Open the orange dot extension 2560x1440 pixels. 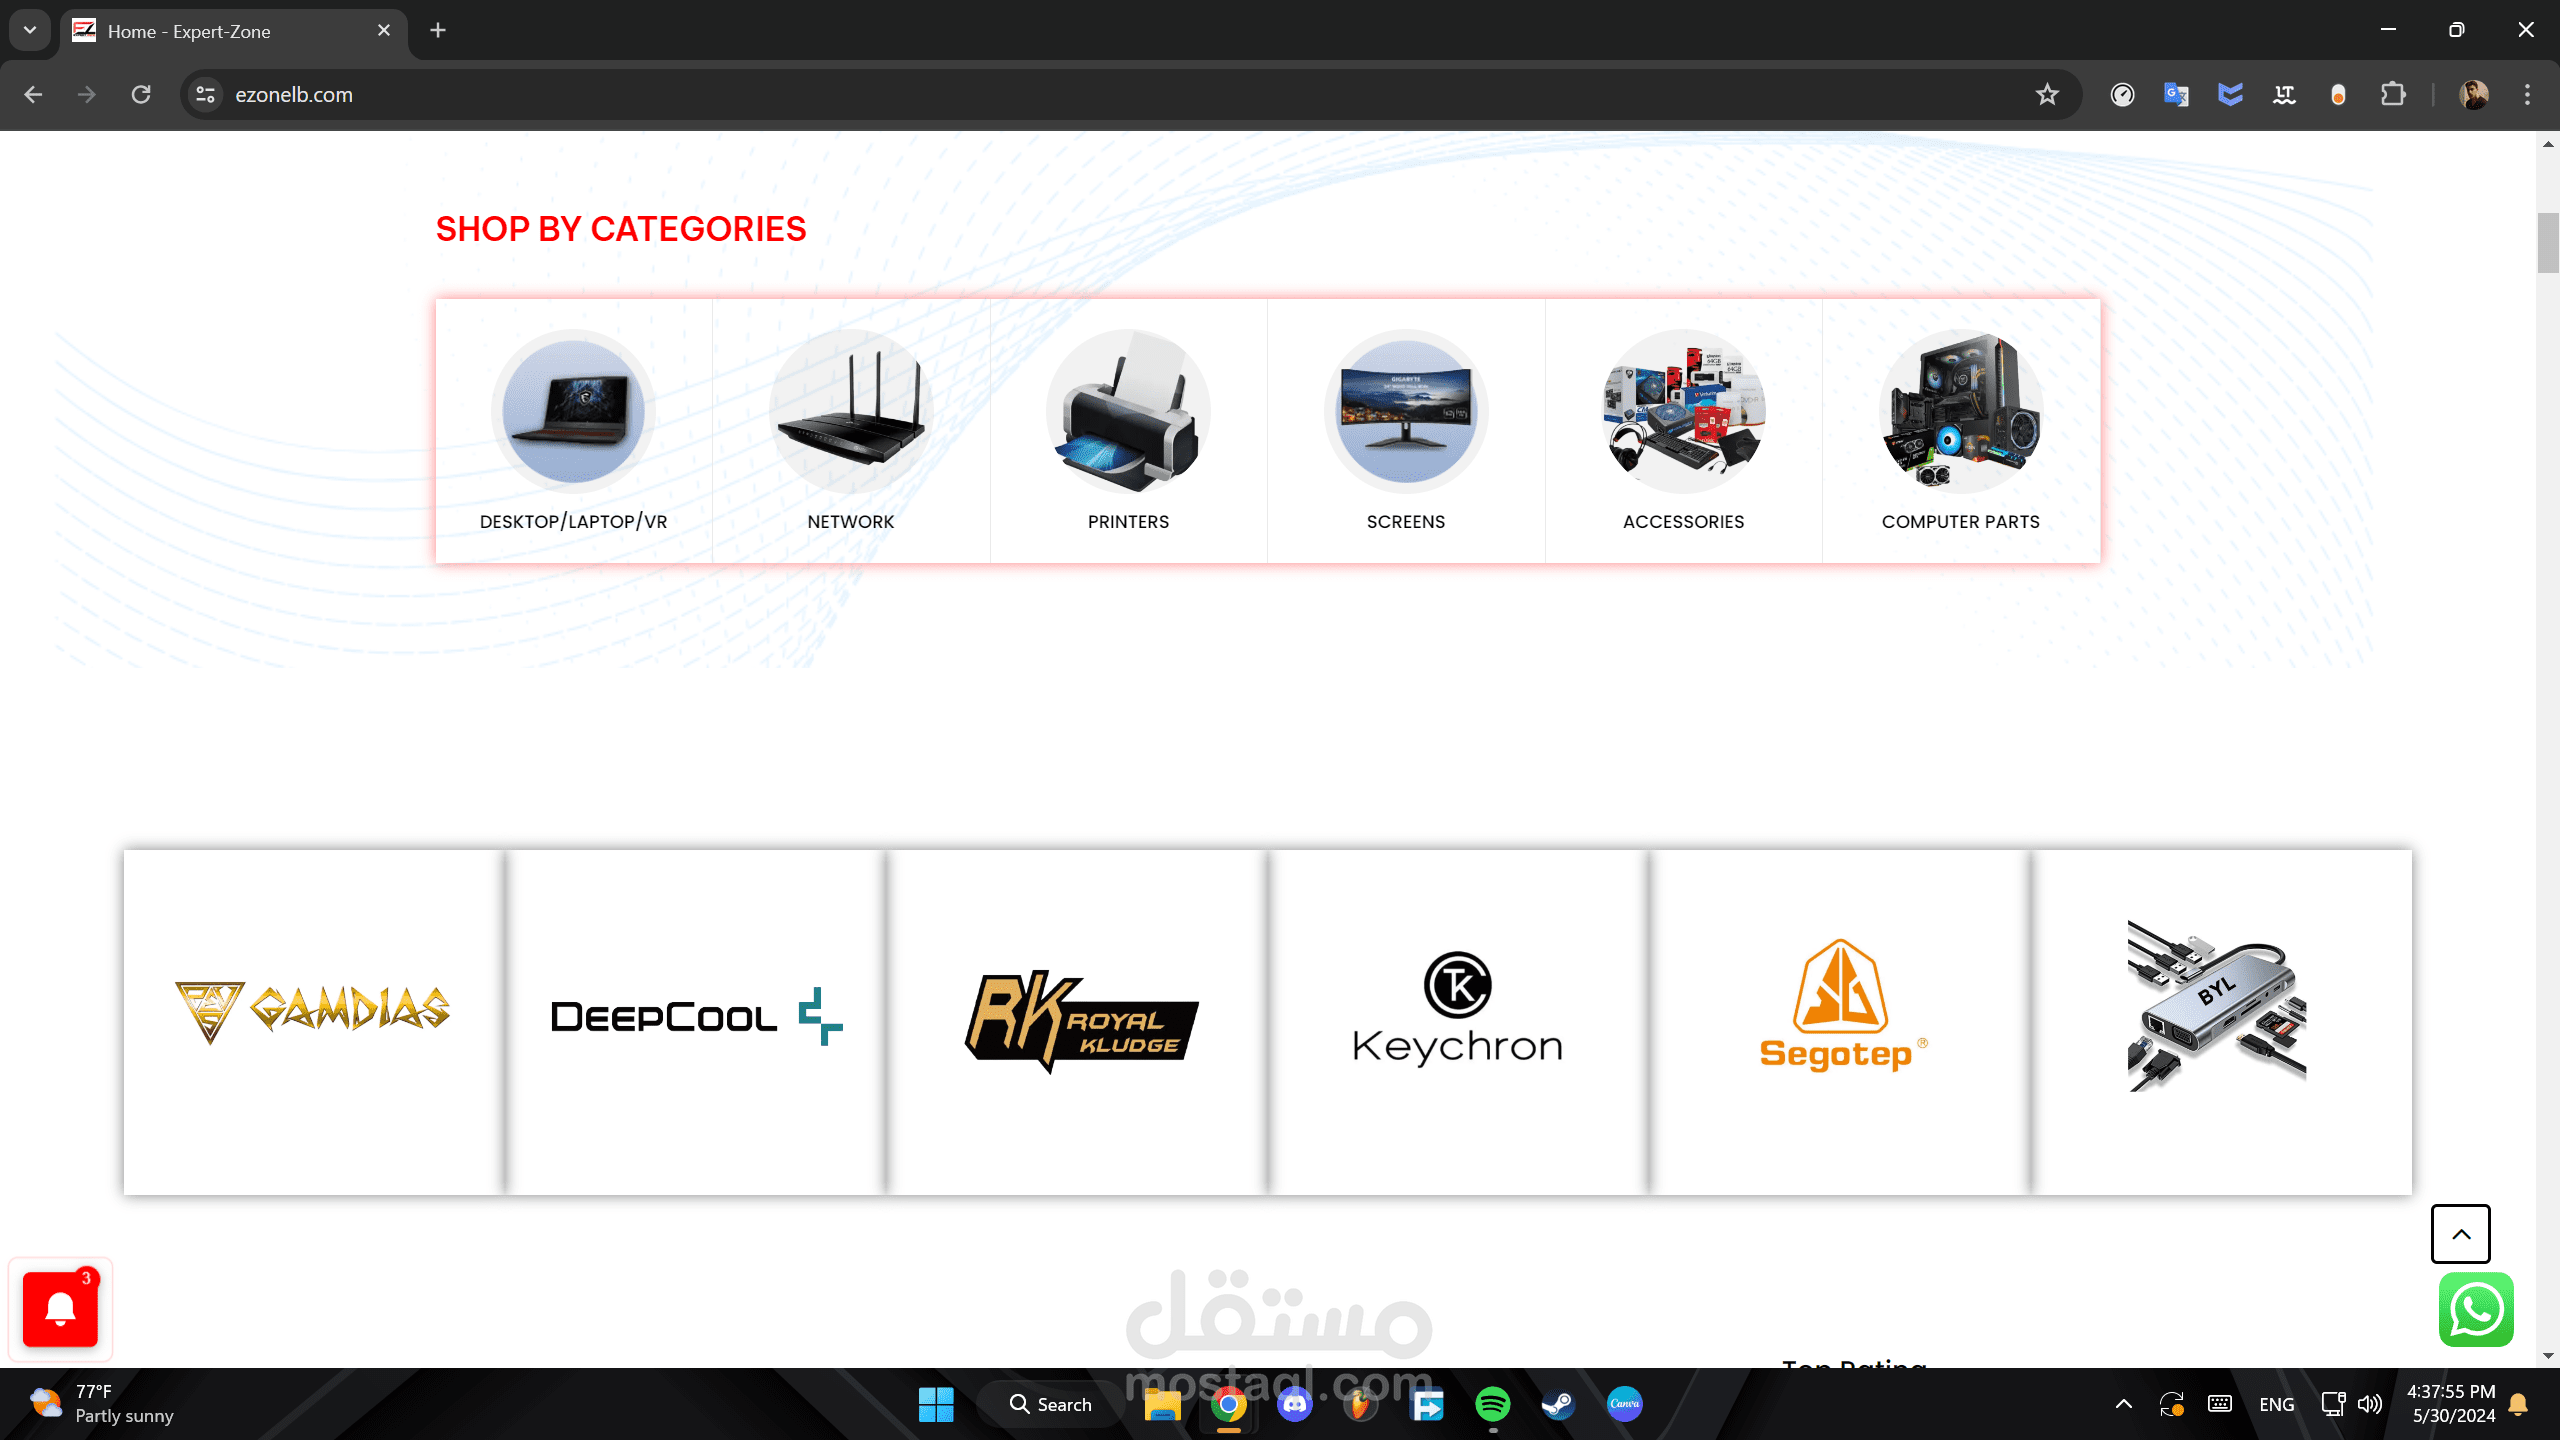pyautogui.click(x=2338, y=95)
